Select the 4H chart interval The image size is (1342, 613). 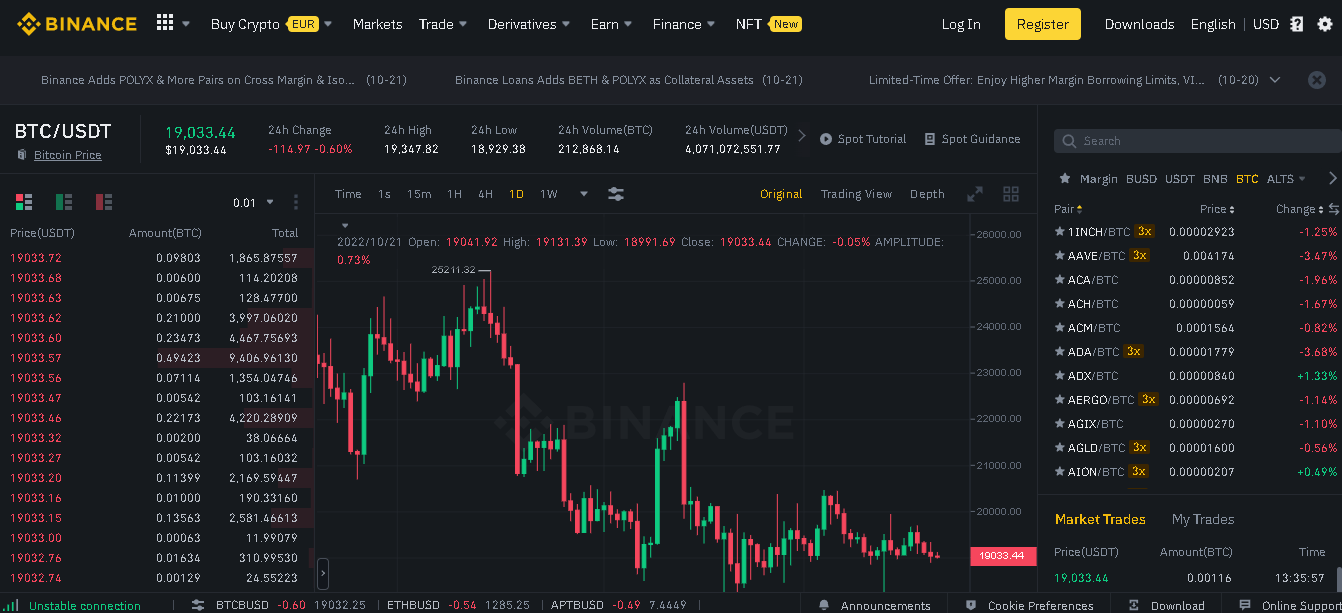pyautogui.click(x=485, y=194)
